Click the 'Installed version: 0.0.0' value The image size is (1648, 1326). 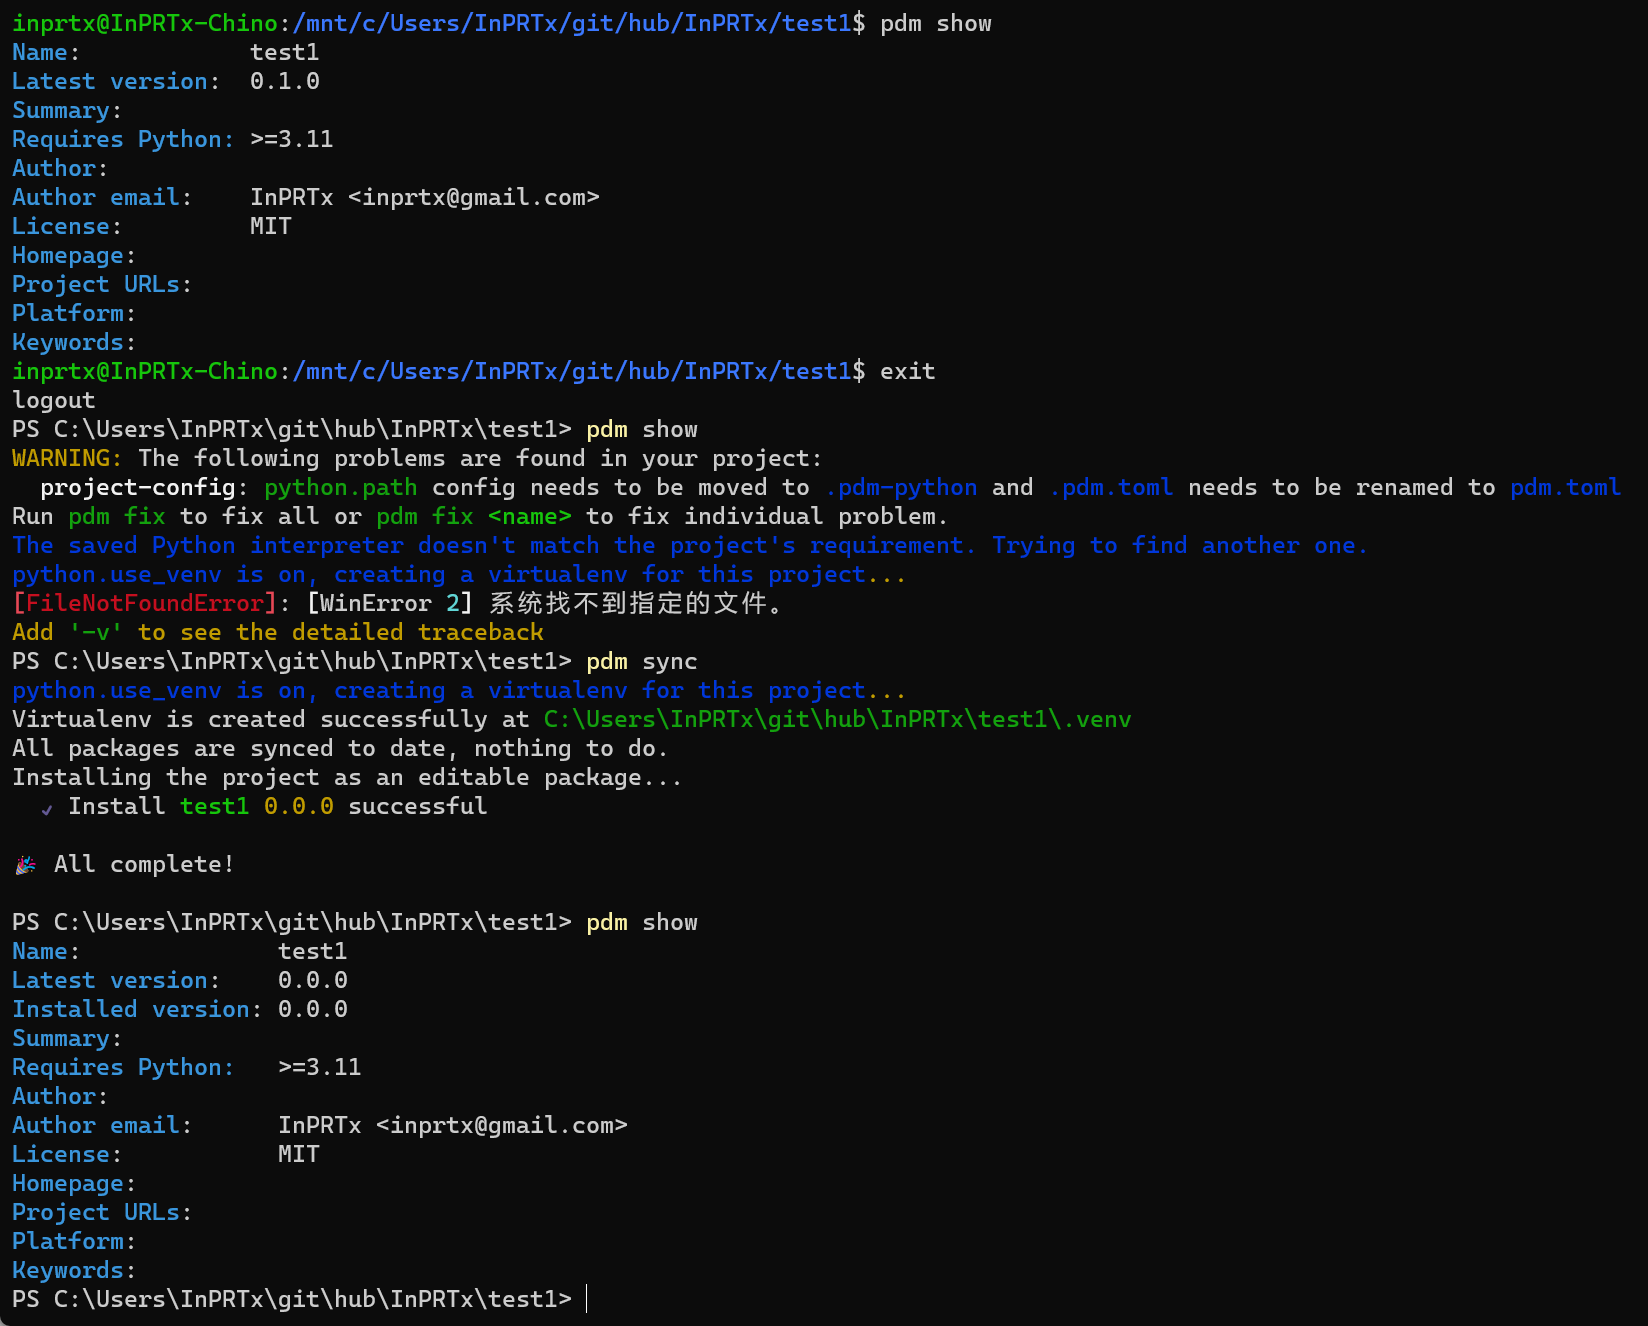pos(313,1009)
